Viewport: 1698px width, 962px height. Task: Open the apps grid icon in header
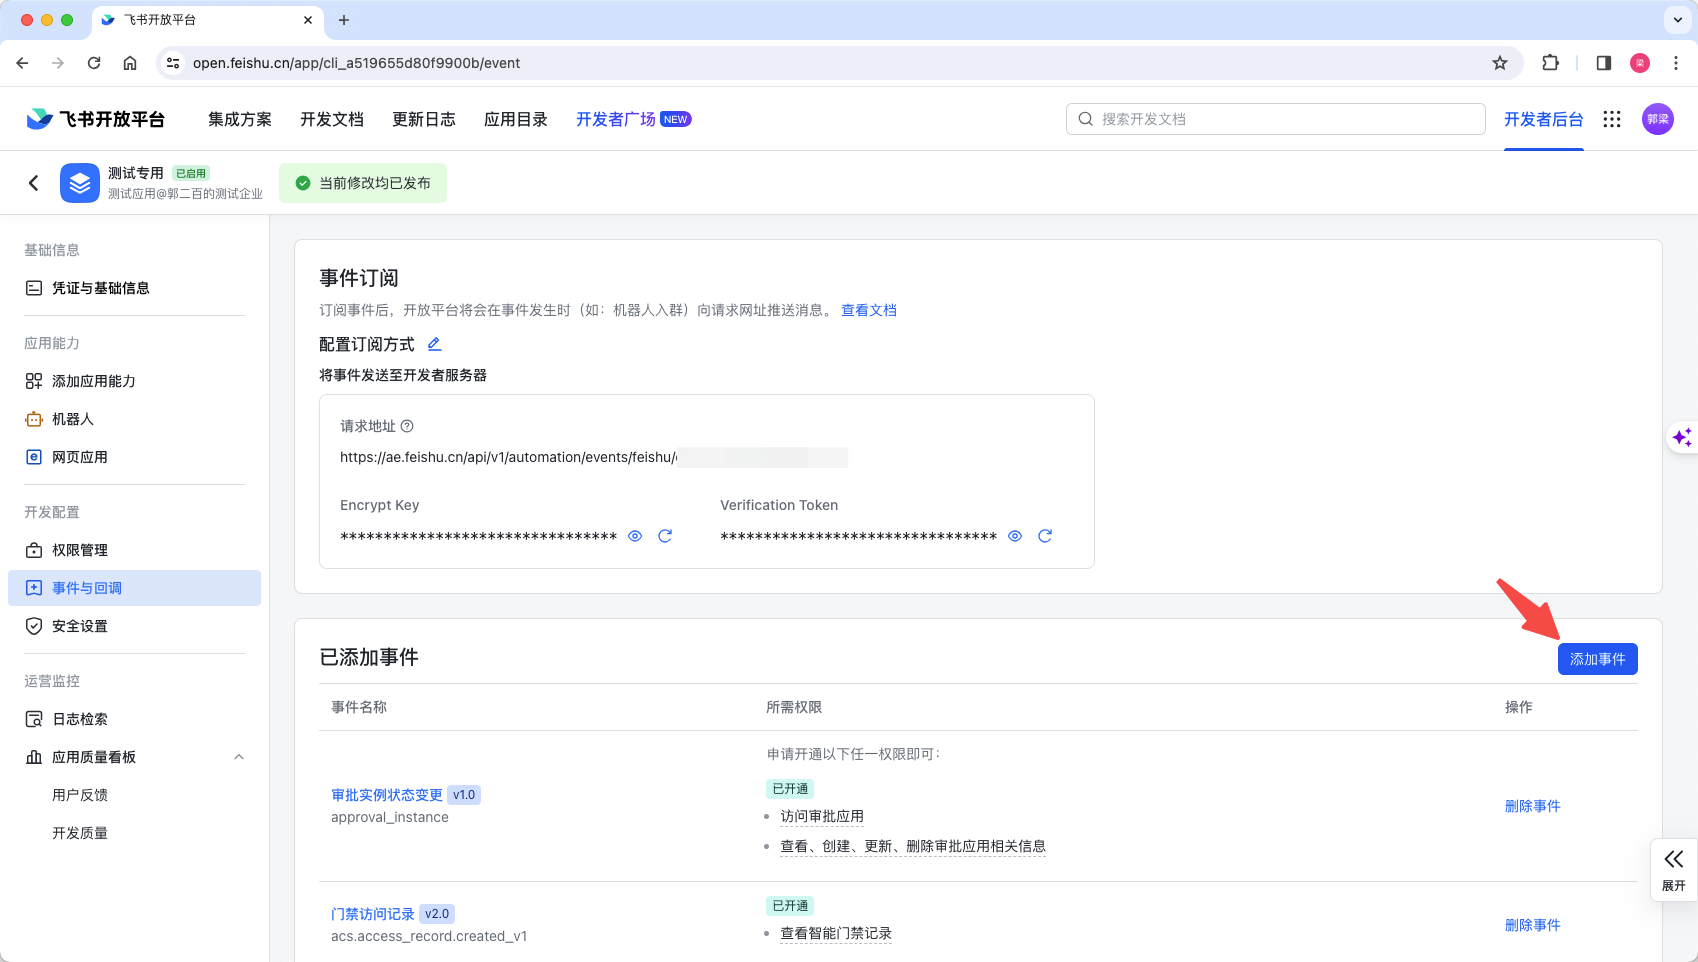(x=1612, y=119)
